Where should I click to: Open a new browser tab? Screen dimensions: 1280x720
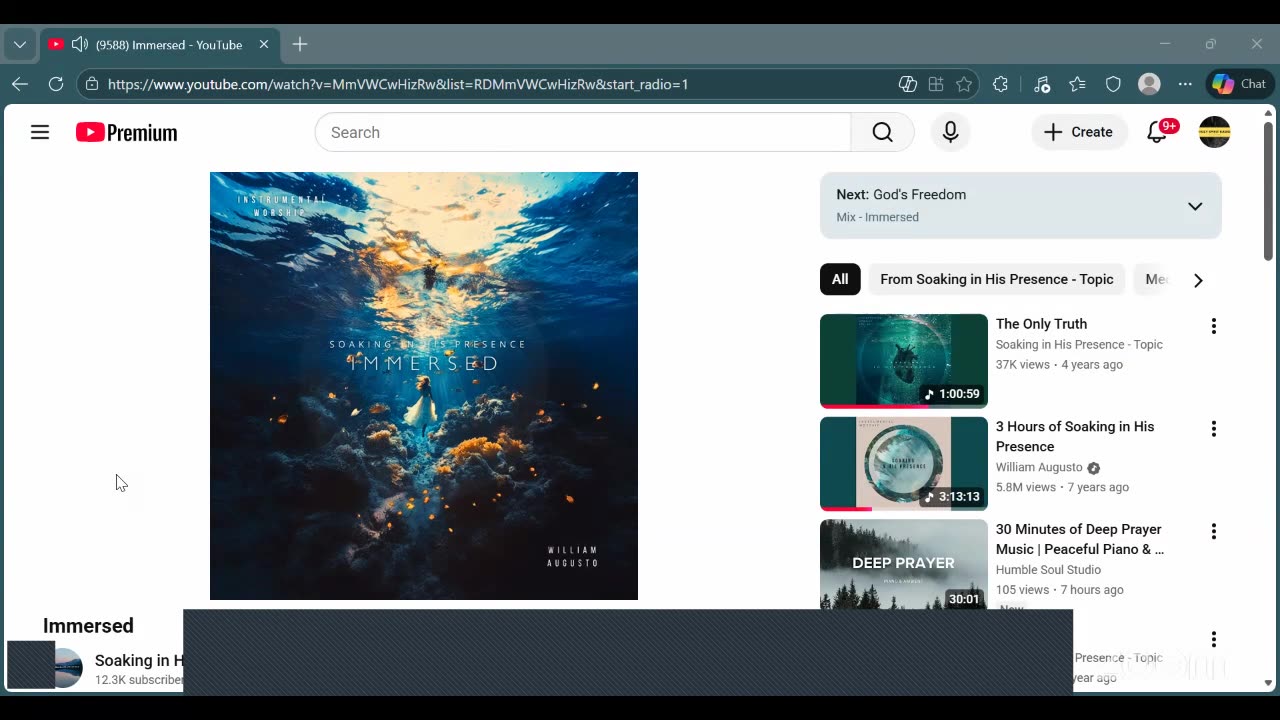[300, 44]
